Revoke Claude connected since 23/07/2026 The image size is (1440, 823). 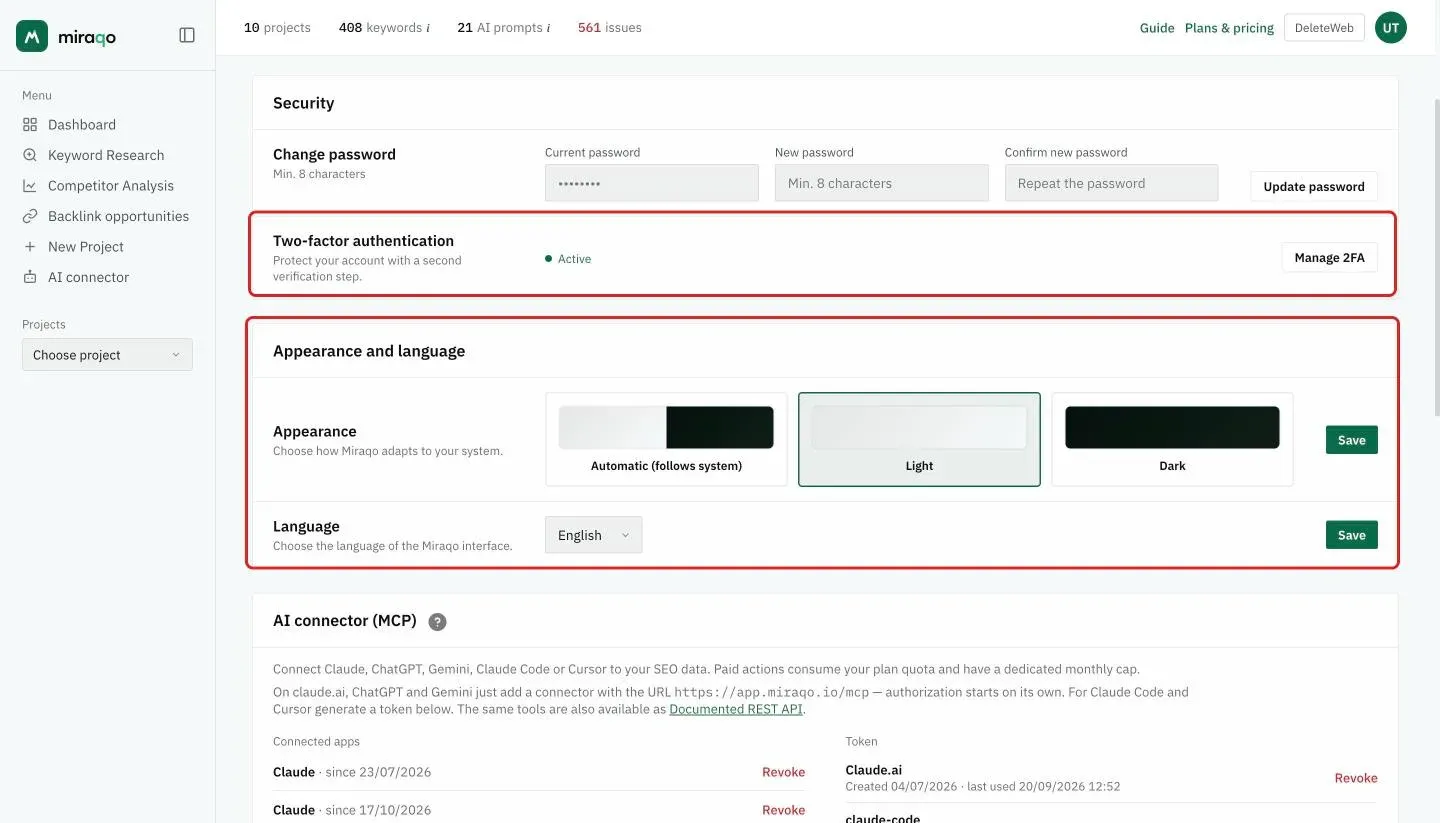point(783,772)
